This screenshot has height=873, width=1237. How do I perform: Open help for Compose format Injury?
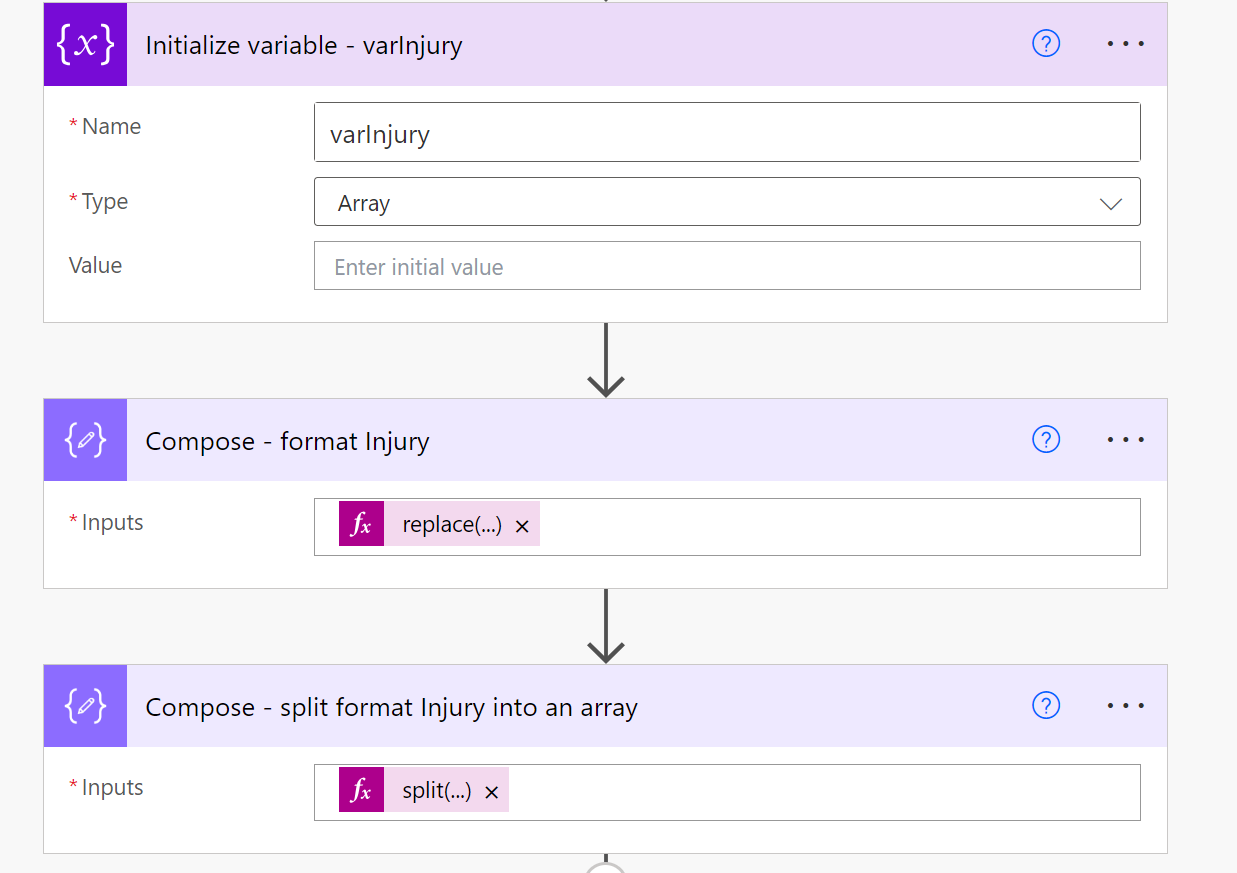point(1046,440)
